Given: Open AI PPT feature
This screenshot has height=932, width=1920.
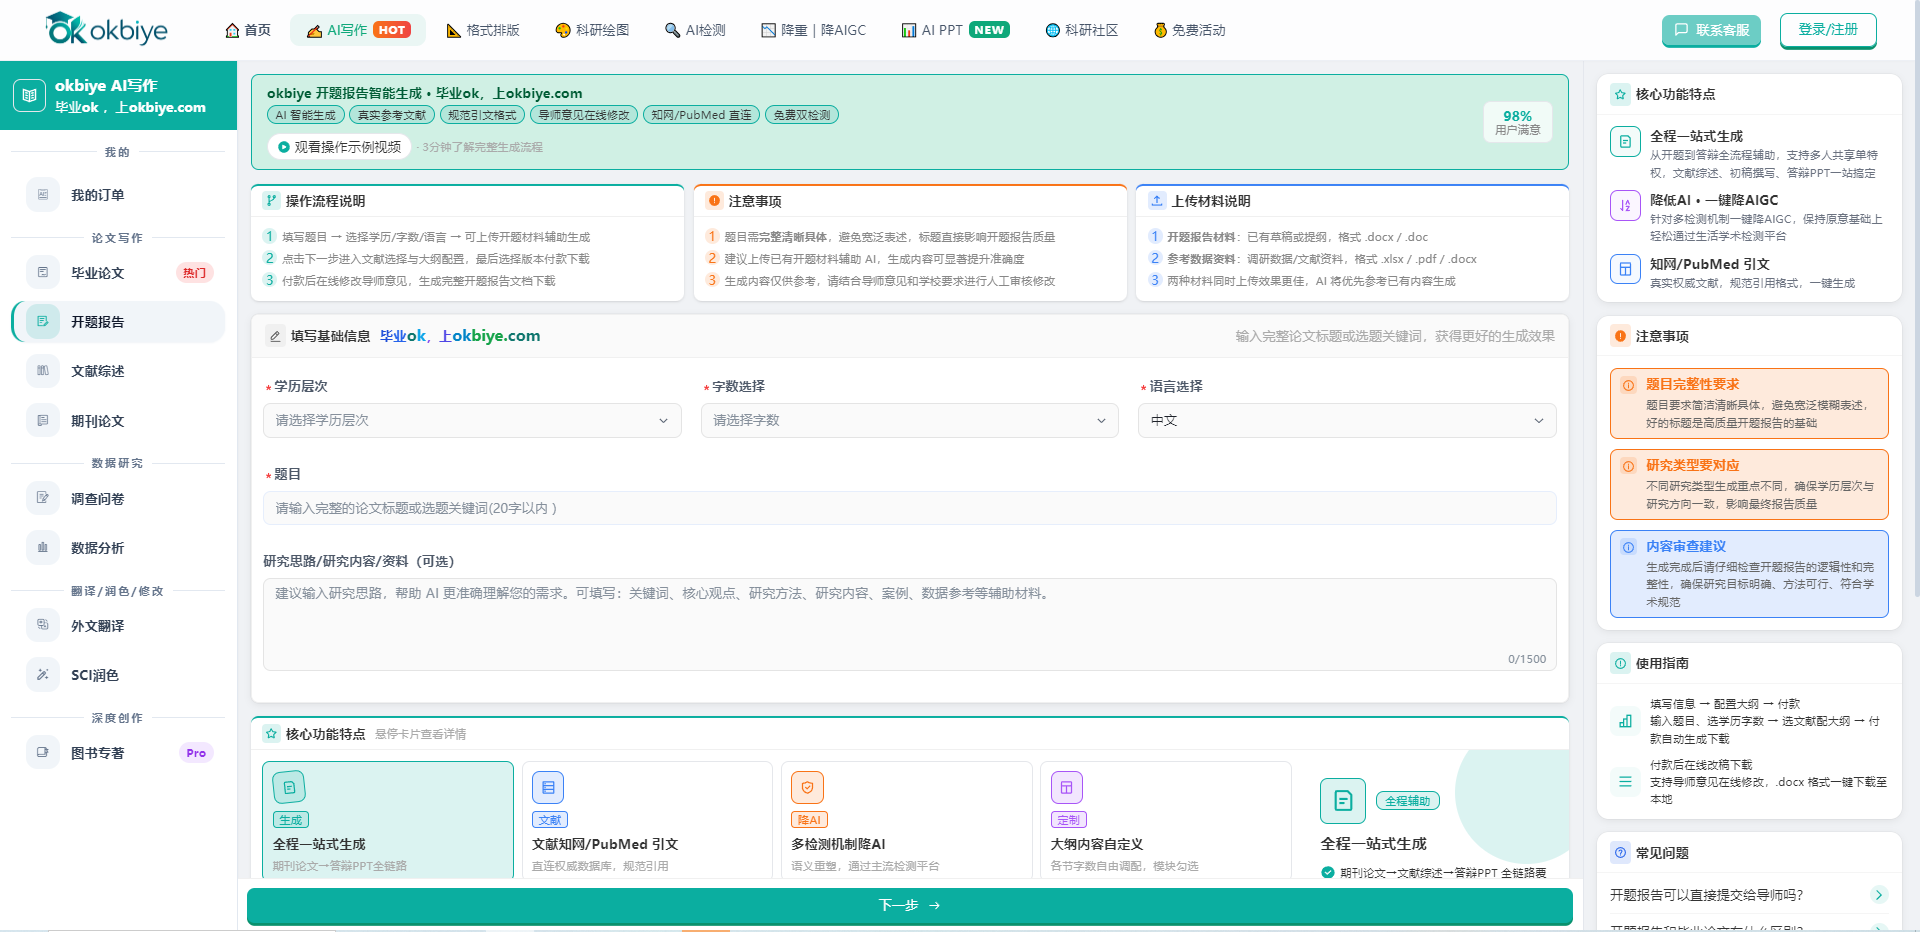Looking at the screenshot, I should click(x=955, y=30).
